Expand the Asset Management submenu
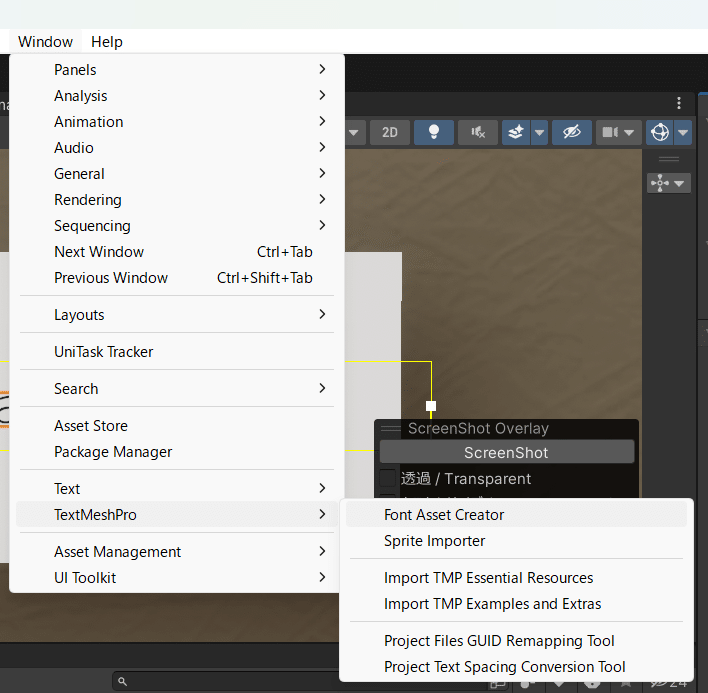708x693 pixels. click(177, 552)
